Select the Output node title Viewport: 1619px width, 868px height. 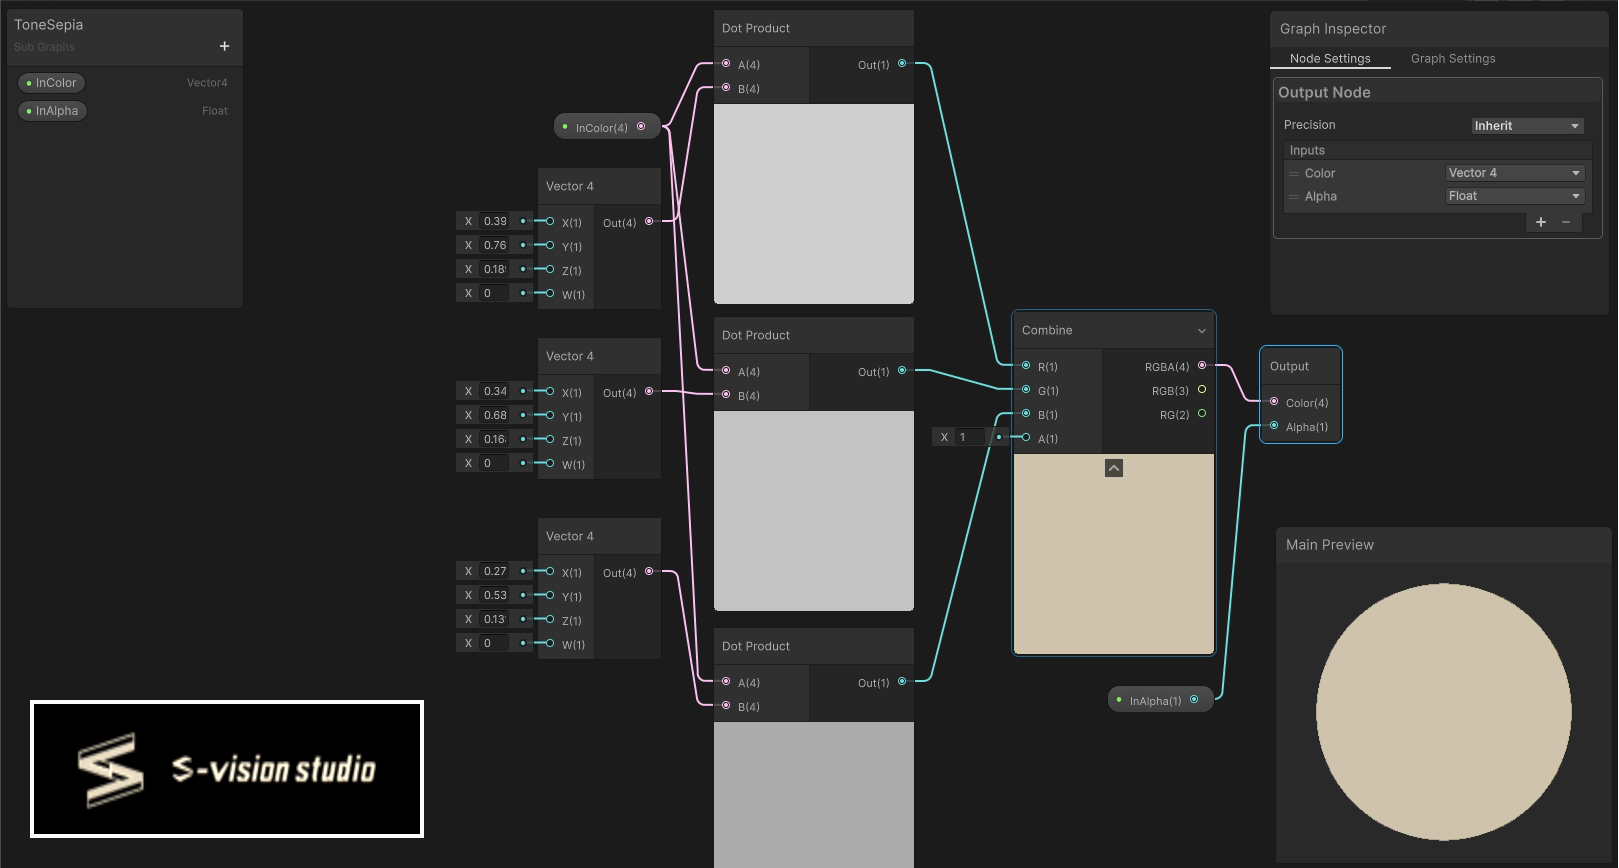point(1289,366)
